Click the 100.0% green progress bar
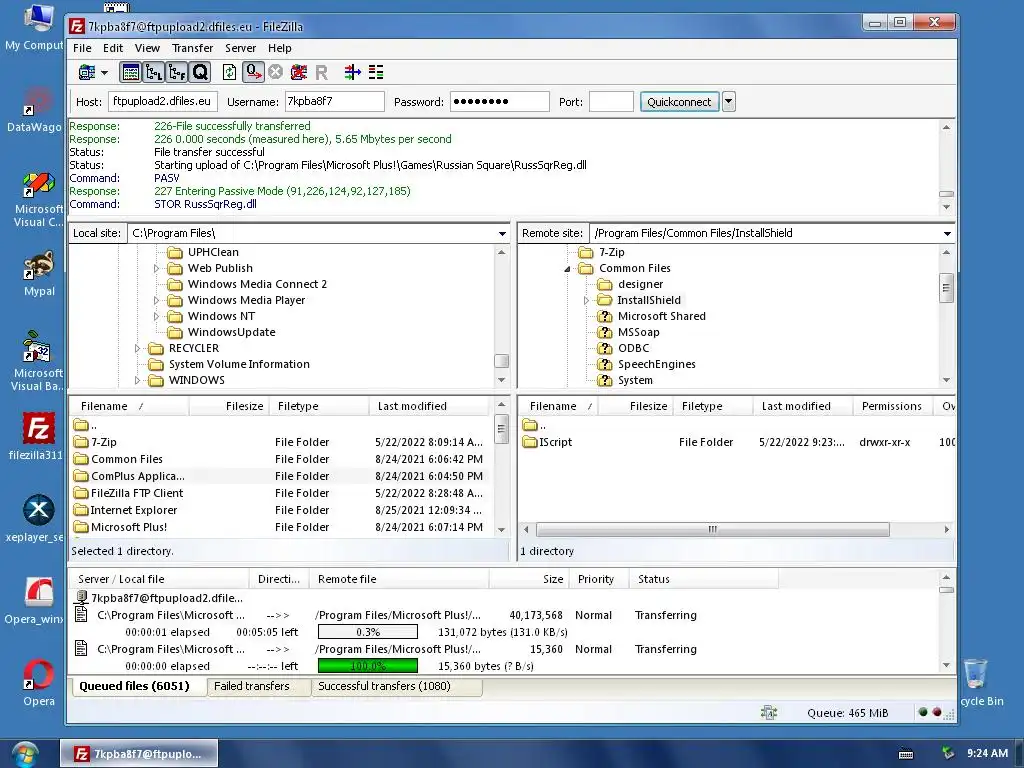 368,666
